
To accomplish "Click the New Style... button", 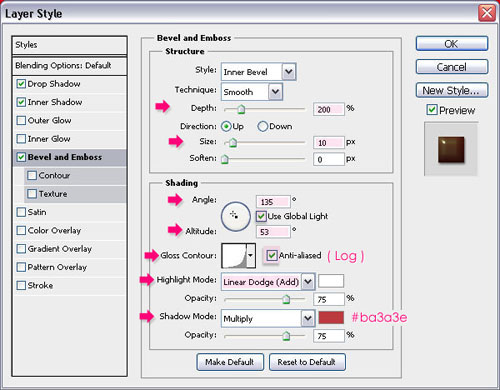I will pyautogui.click(x=452, y=90).
